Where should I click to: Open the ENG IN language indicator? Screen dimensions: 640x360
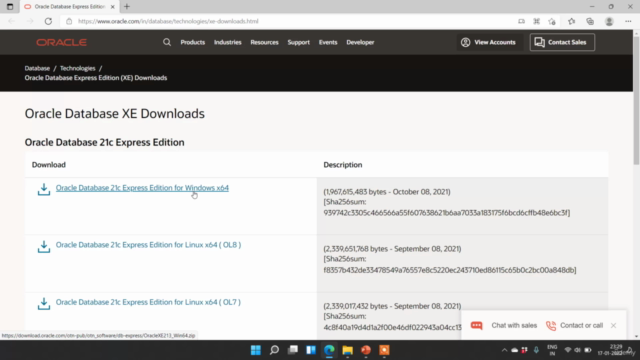552,350
